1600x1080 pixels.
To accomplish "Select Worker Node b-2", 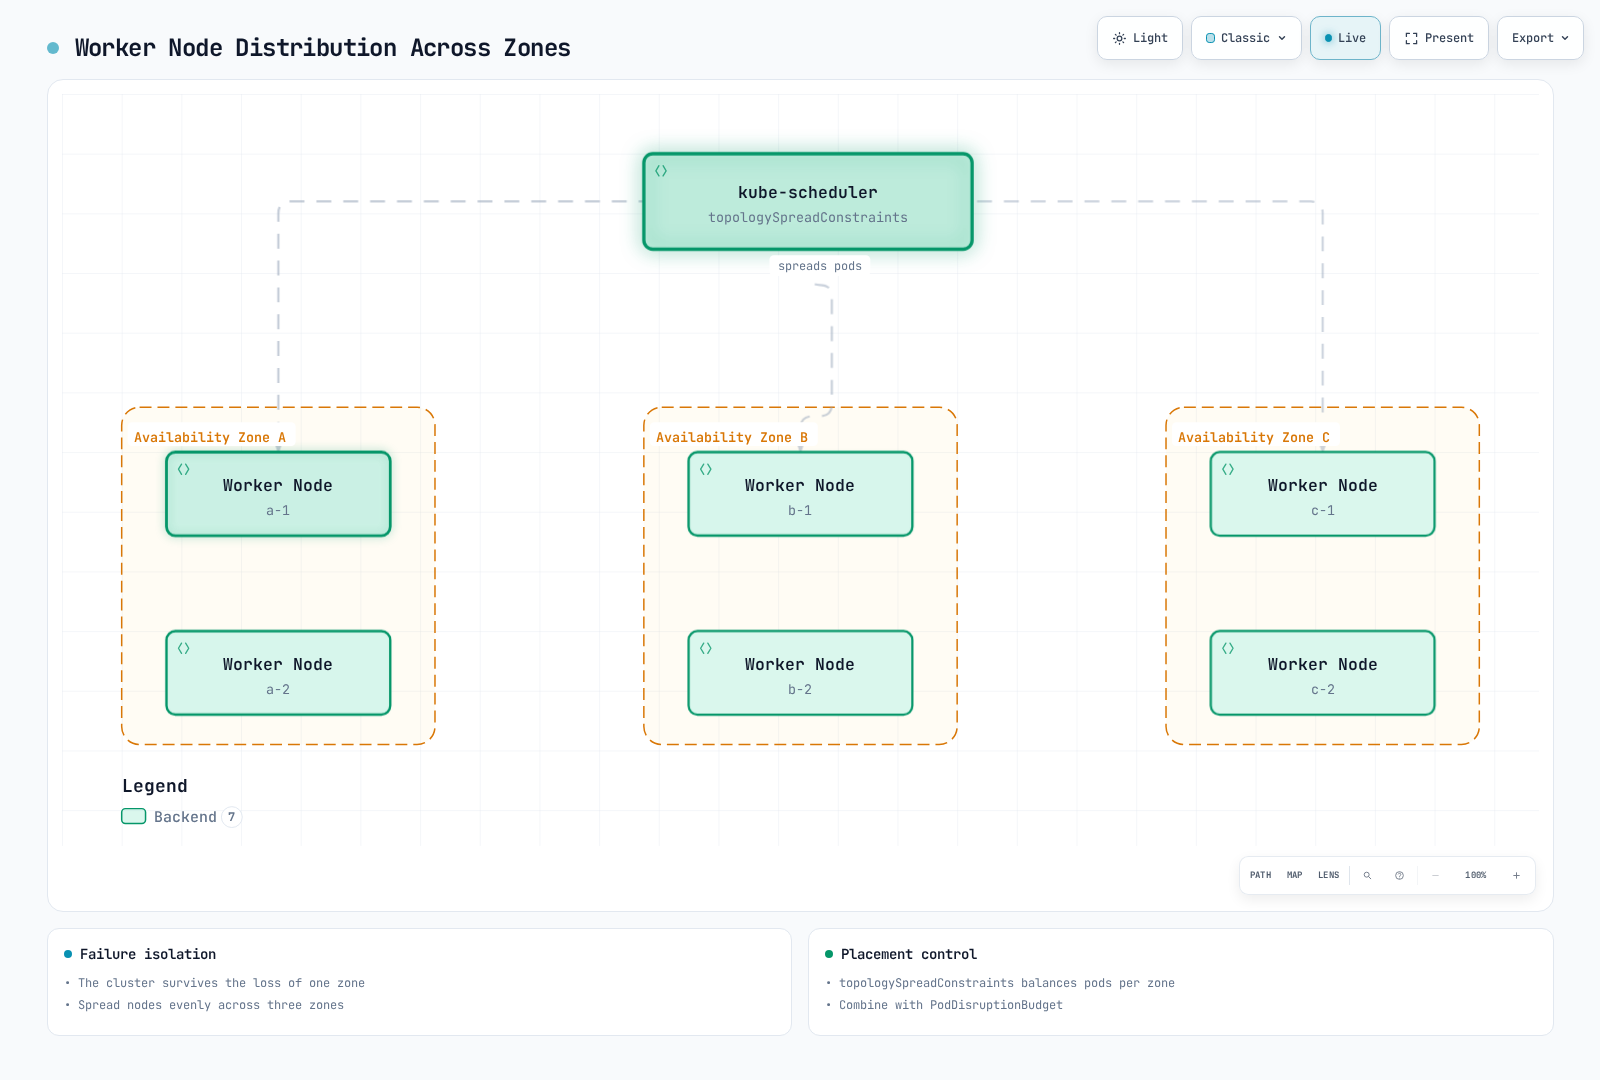I will coord(800,673).
